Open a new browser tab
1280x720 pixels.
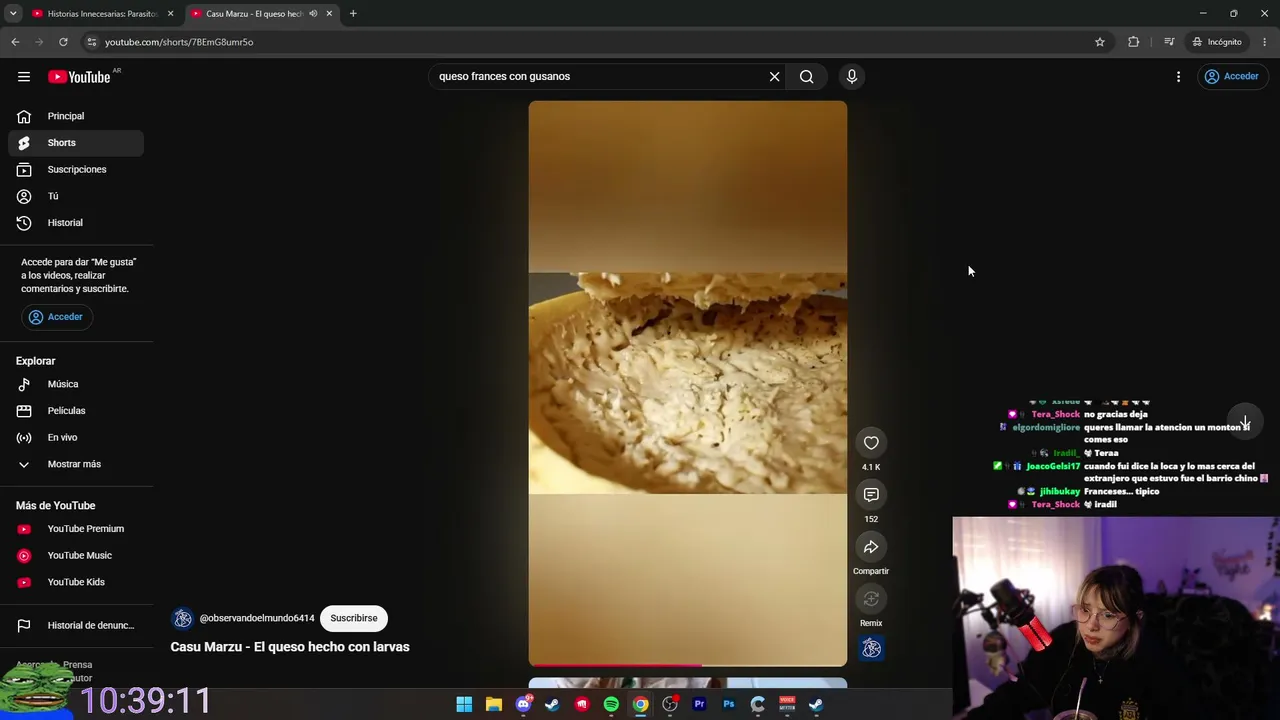tap(353, 14)
